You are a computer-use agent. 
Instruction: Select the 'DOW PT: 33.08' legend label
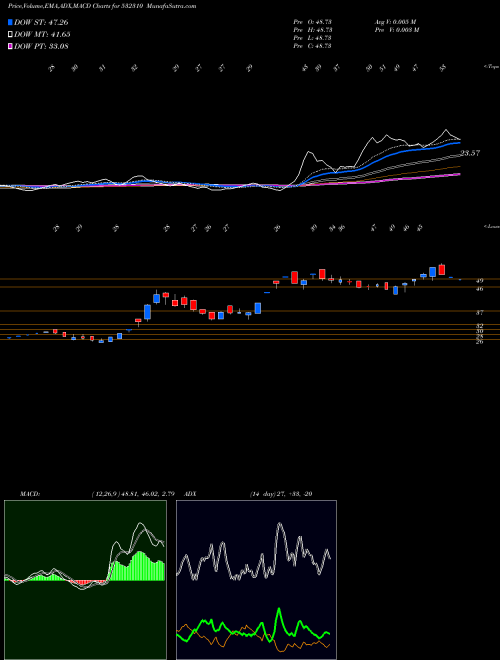41,46
